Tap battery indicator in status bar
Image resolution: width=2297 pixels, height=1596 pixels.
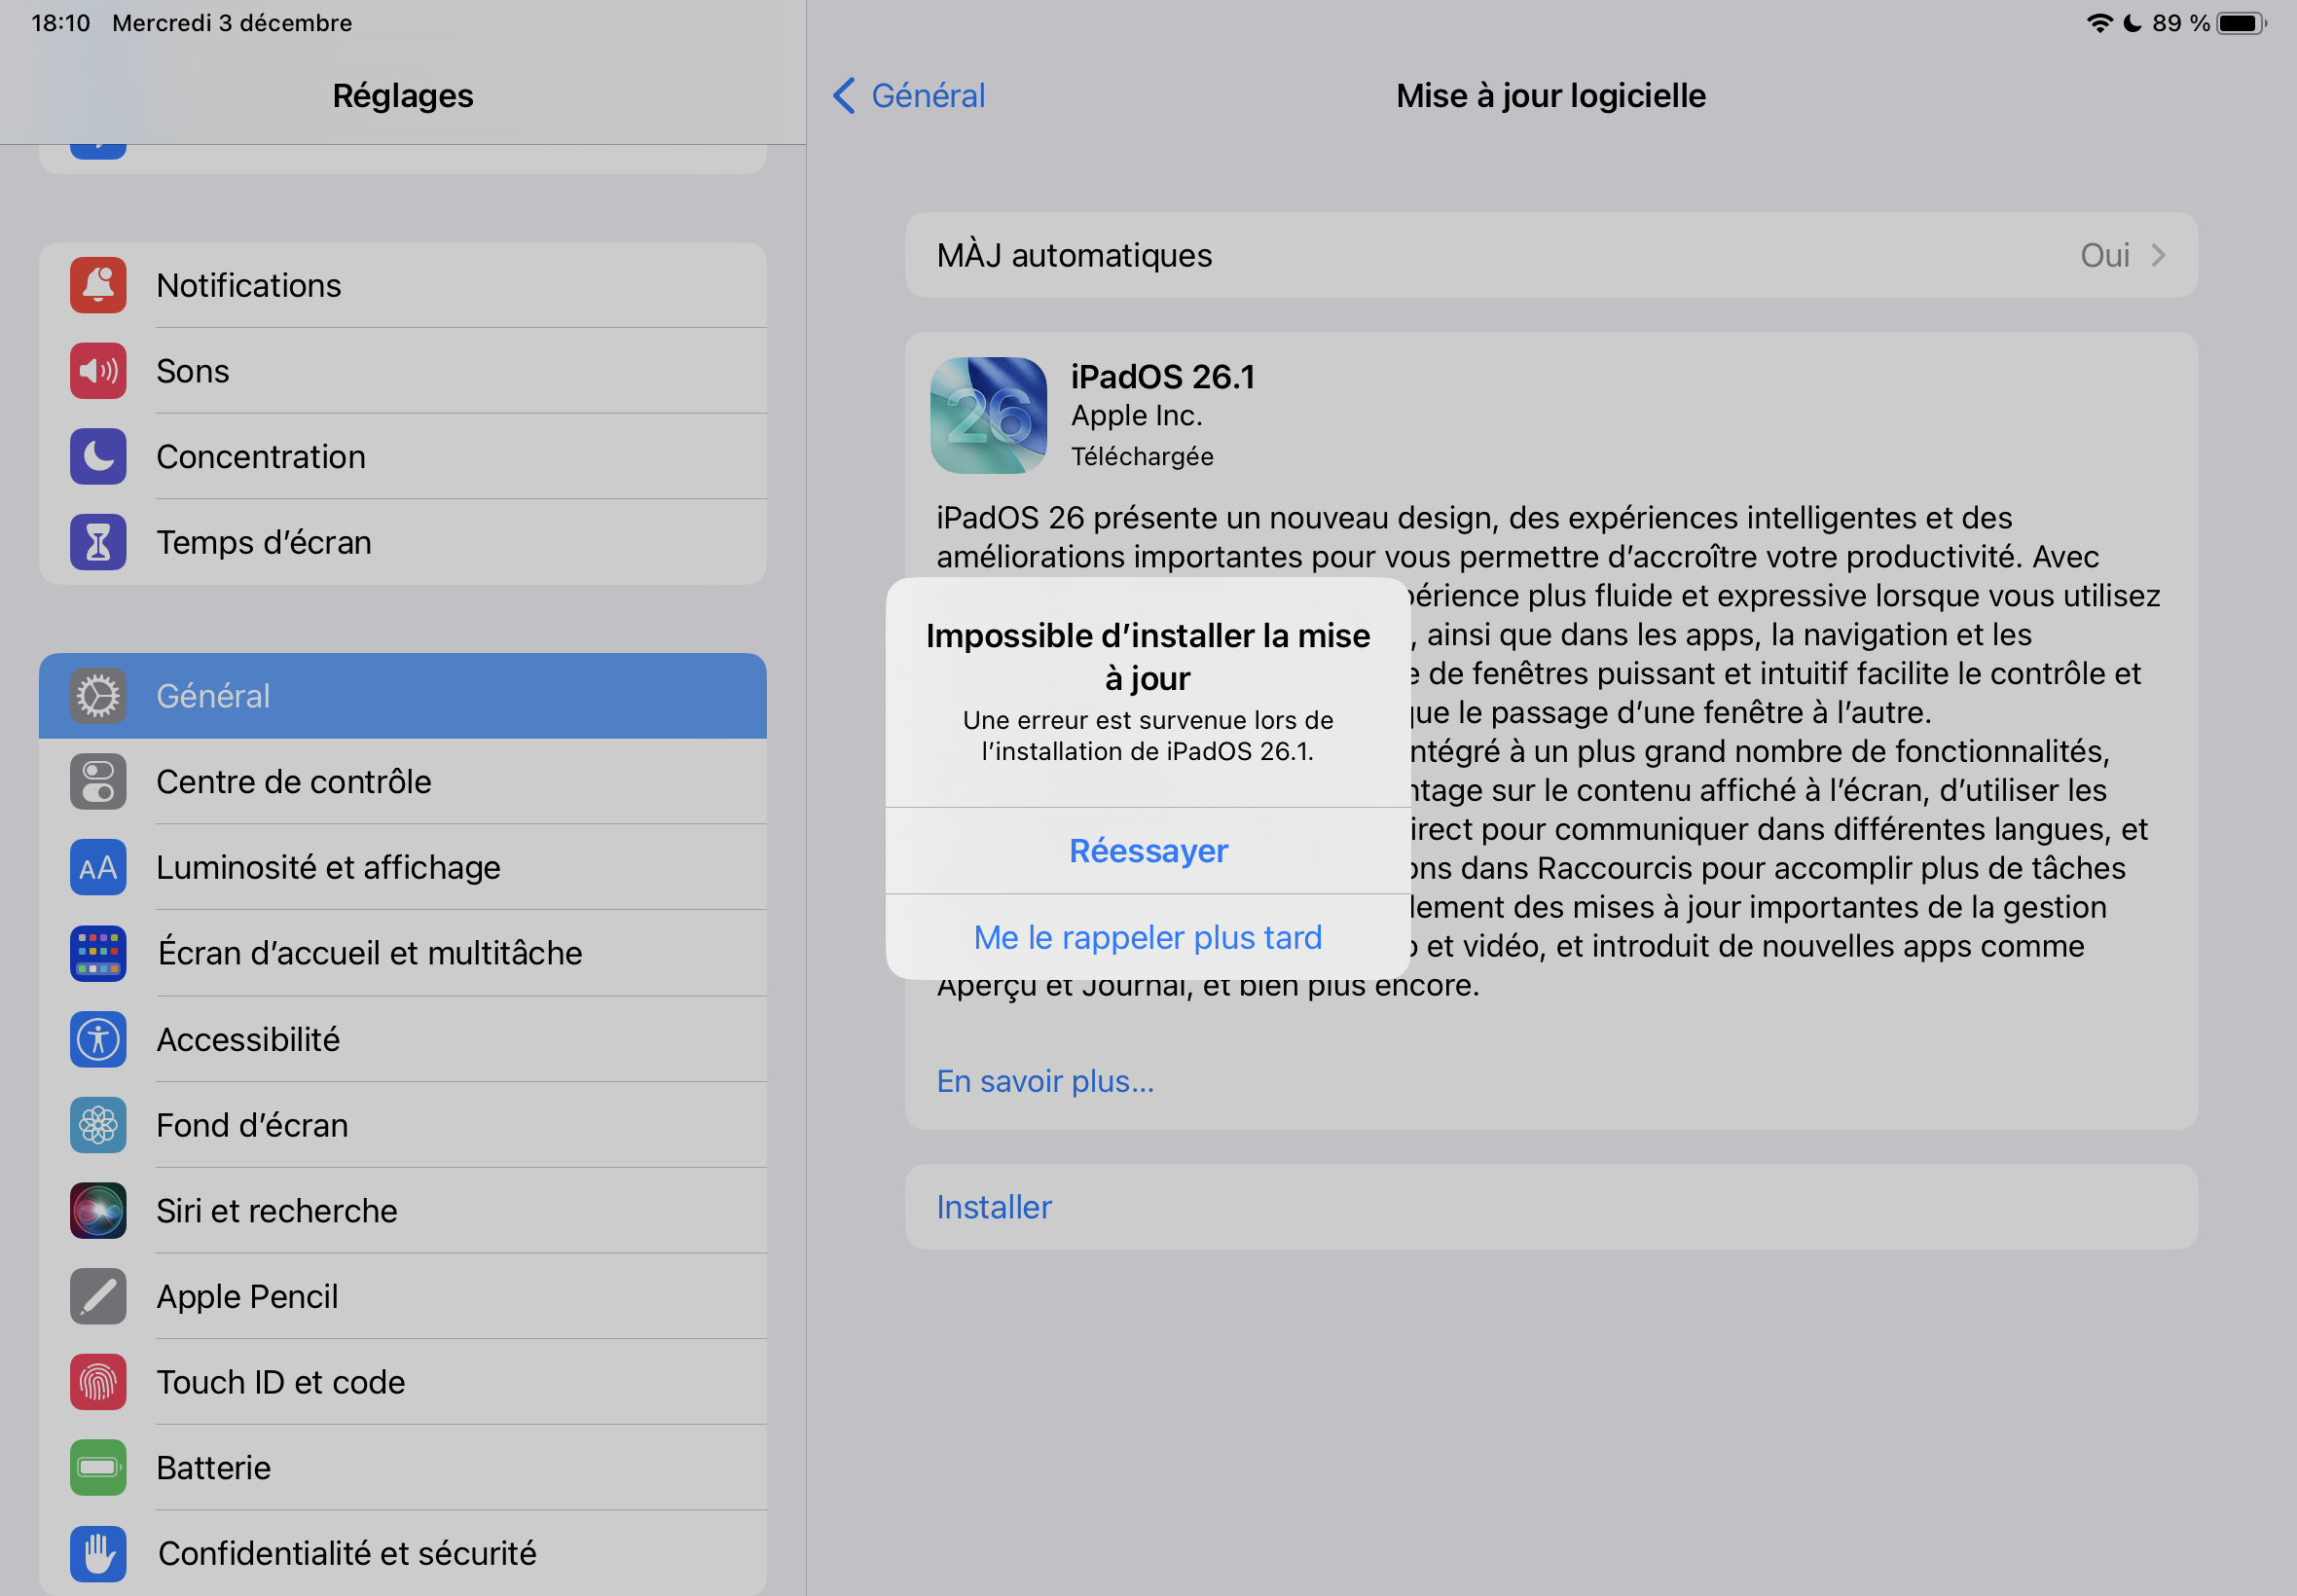tap(2240, 23)
